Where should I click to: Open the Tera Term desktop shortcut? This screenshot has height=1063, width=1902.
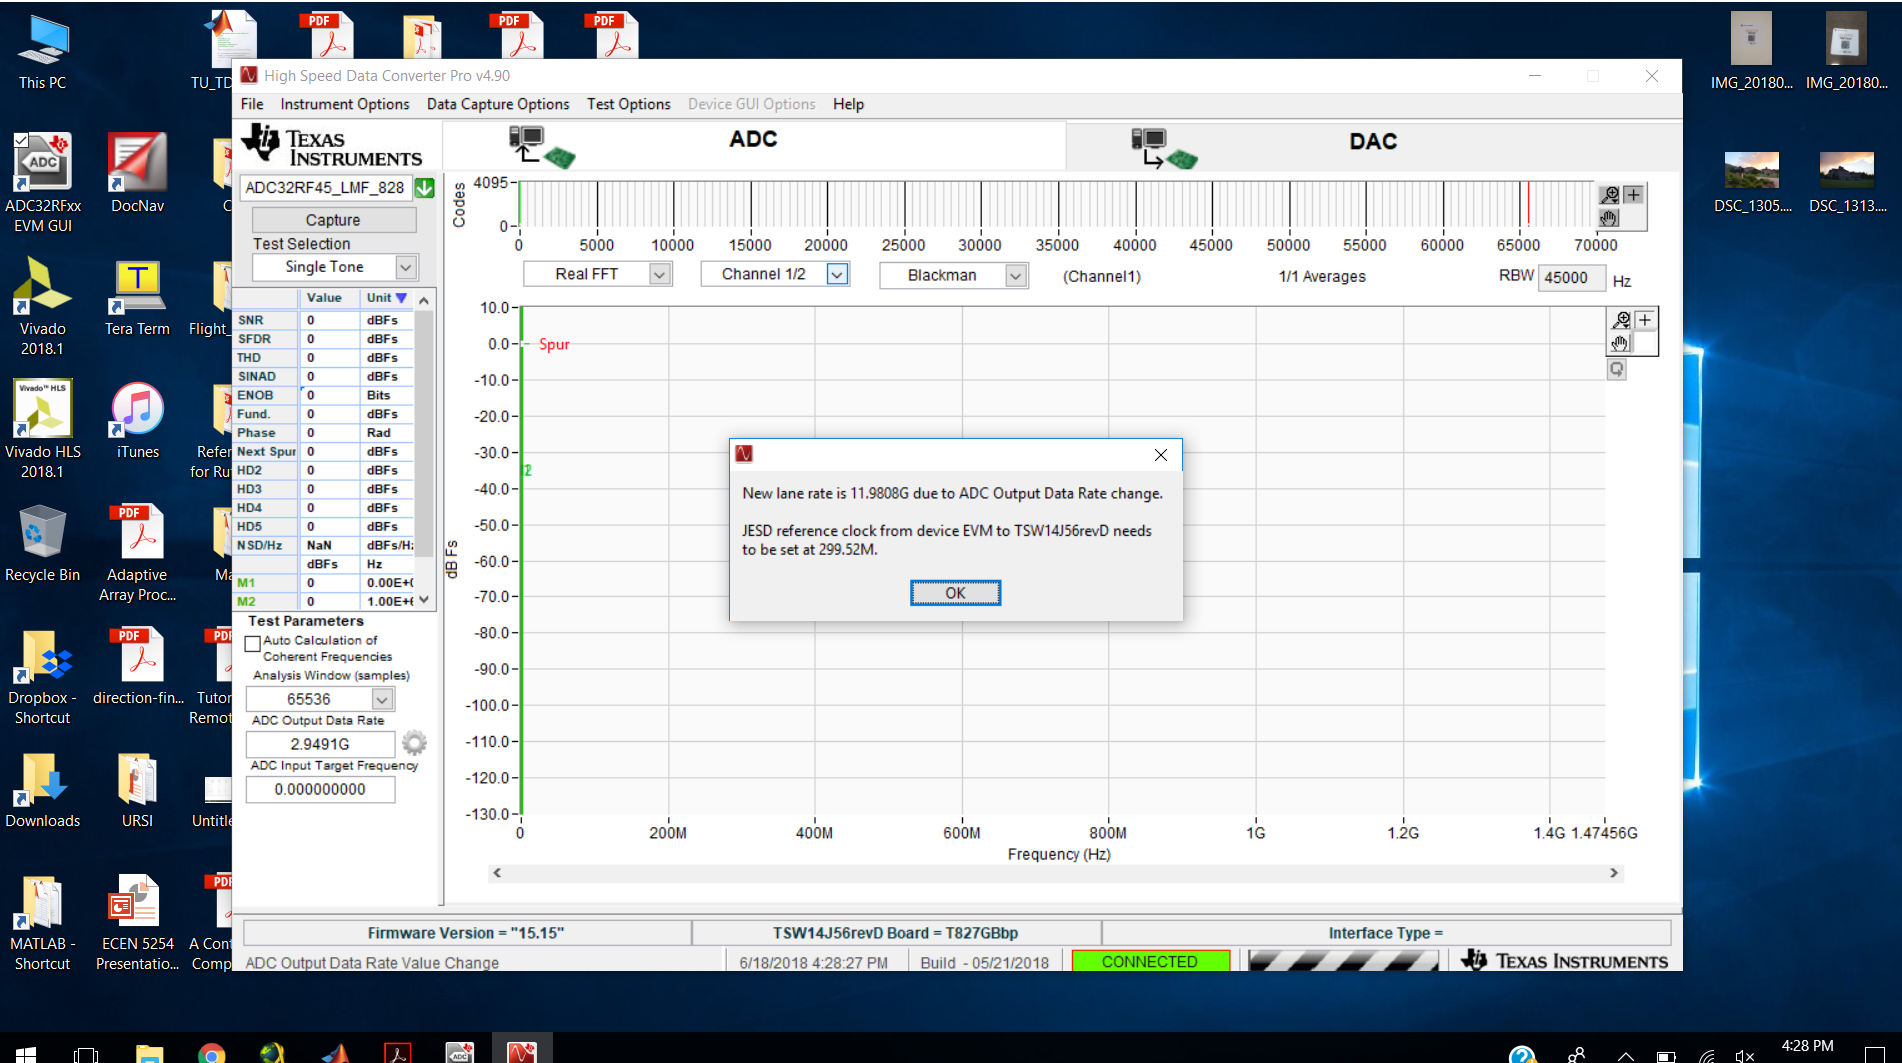click(x=137, y=296)
